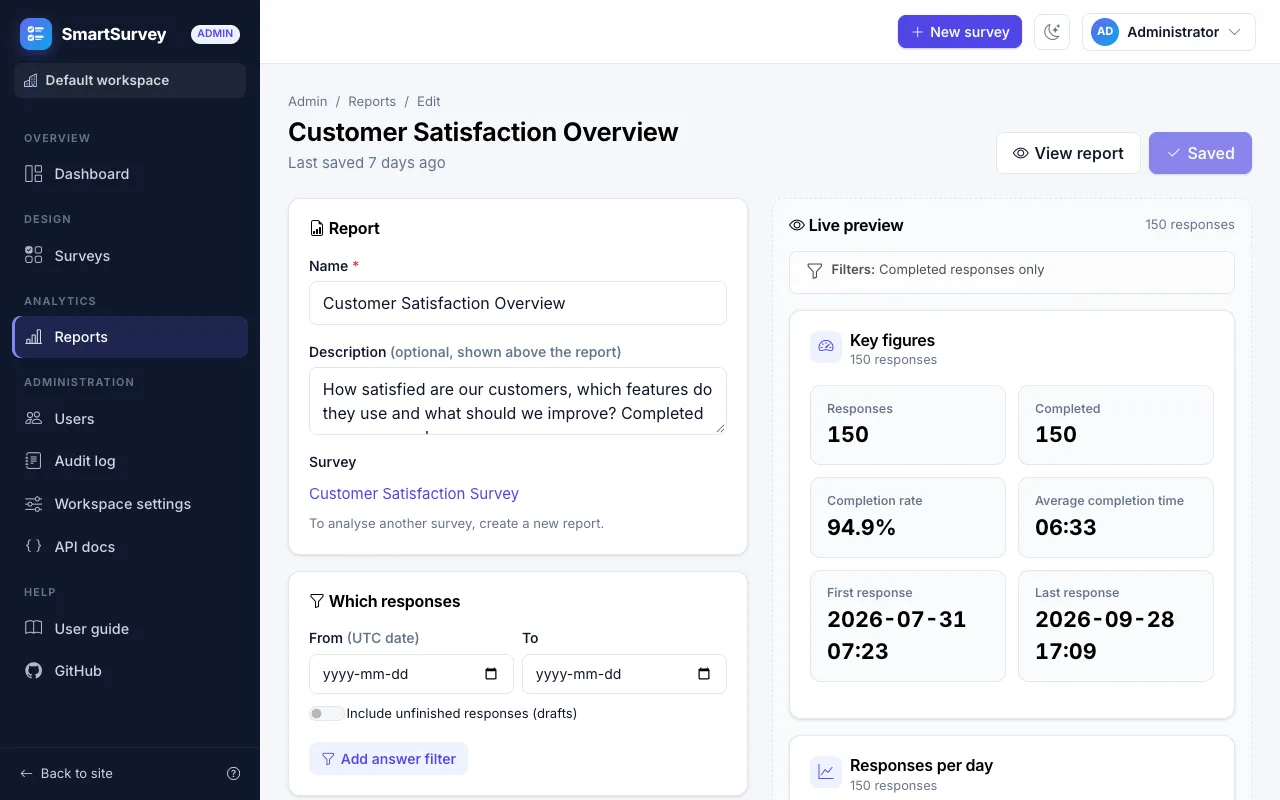Click the Default workspace building icon
This screenshot has width=1280, height=800.
click(x=31, y=81)
